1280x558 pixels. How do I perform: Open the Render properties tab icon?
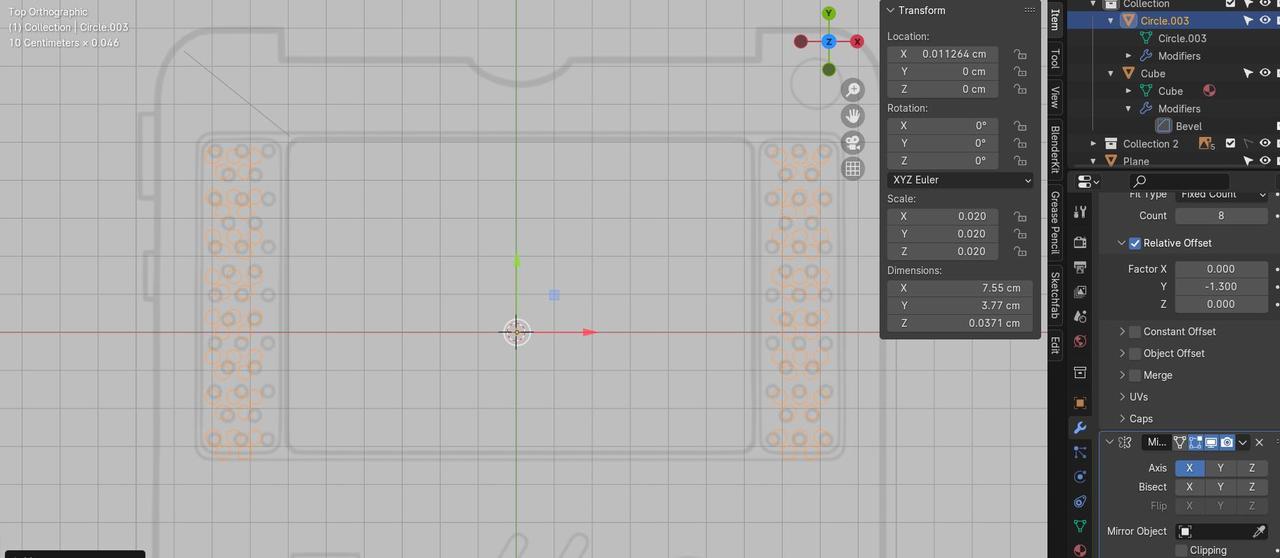1080,242
